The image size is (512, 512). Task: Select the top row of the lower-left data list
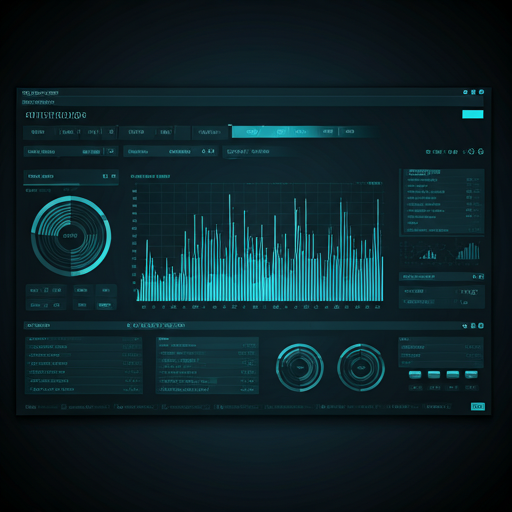(84, 339)
